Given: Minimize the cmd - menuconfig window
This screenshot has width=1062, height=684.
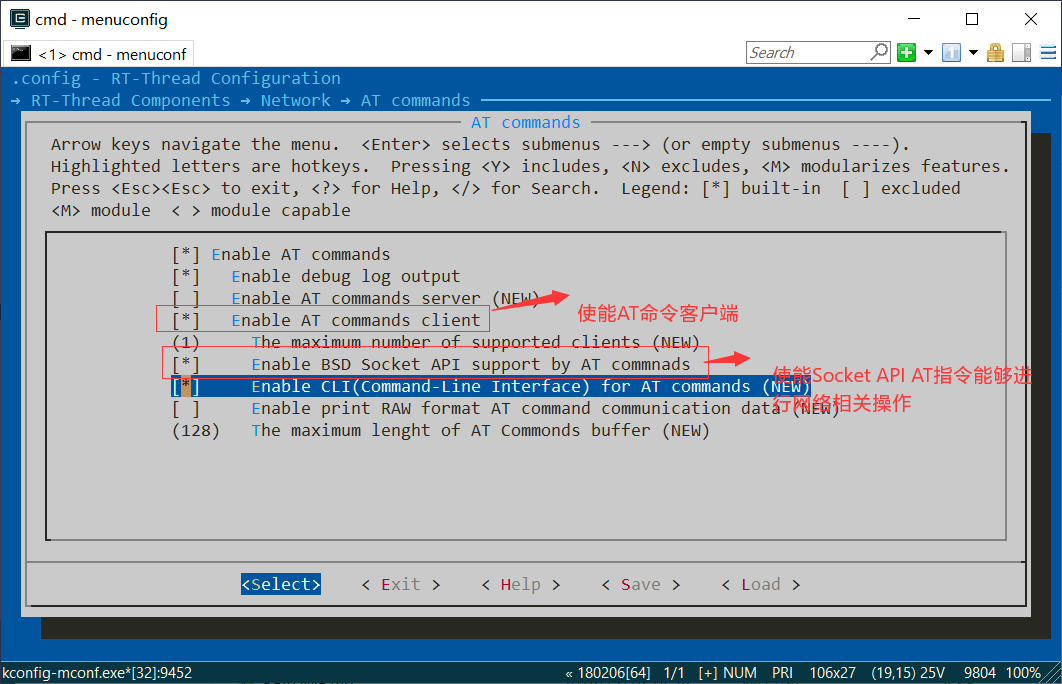Looking at the screenshot, I should [x=913, y=19].
